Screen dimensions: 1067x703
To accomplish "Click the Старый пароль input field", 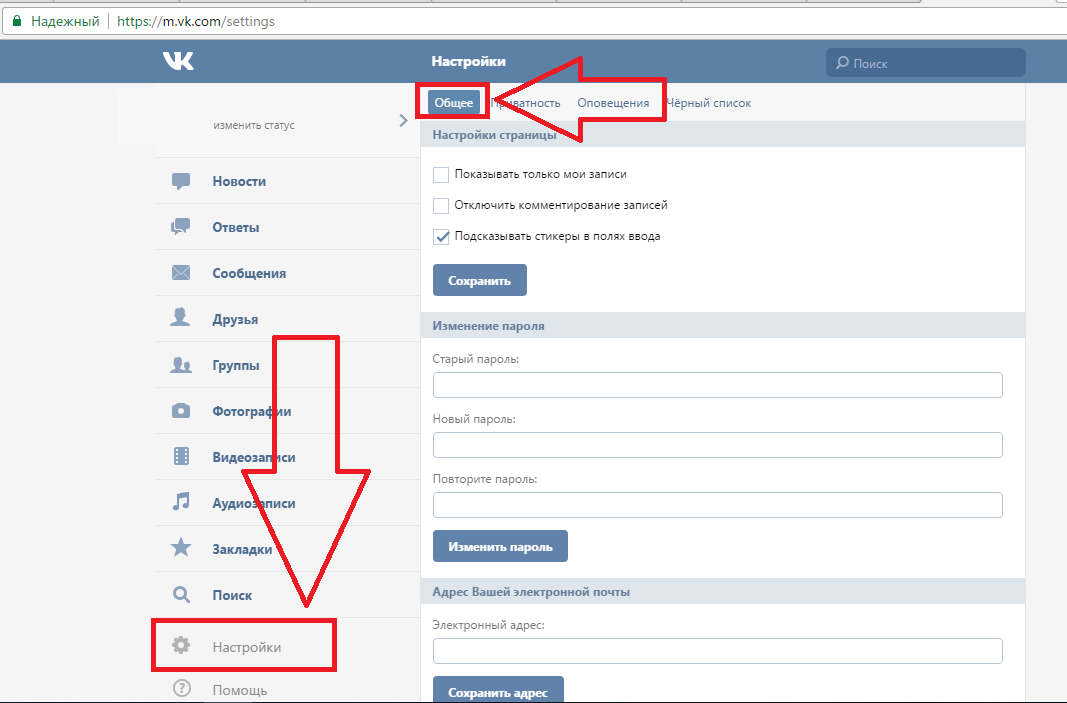I will 717,385.
